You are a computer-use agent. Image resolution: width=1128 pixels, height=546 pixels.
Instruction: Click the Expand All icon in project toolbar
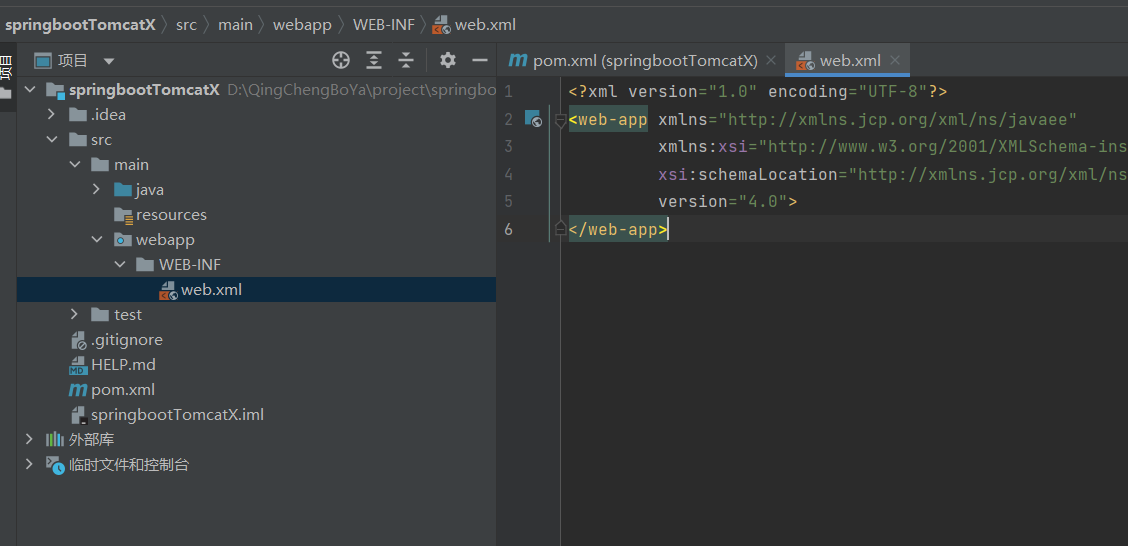[x=373, y=60]
